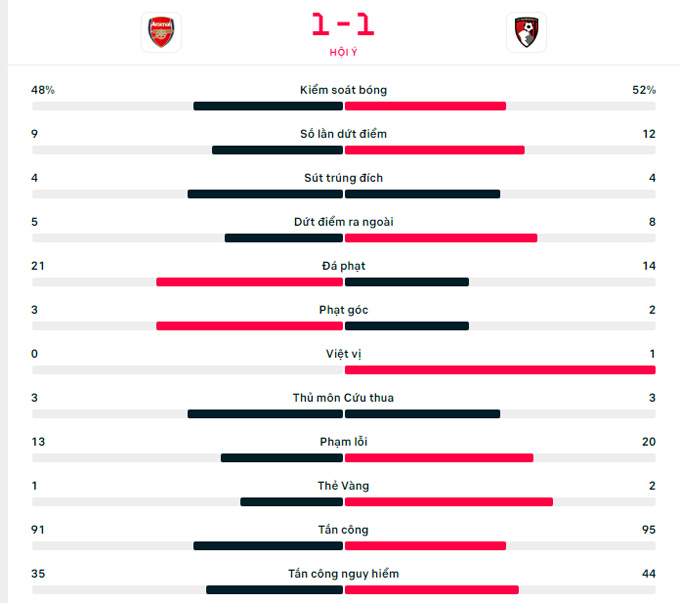Viewport: 680px width, 603px height.
Task: Select the Phạt góc stat label
Action: tap(343, 310)
